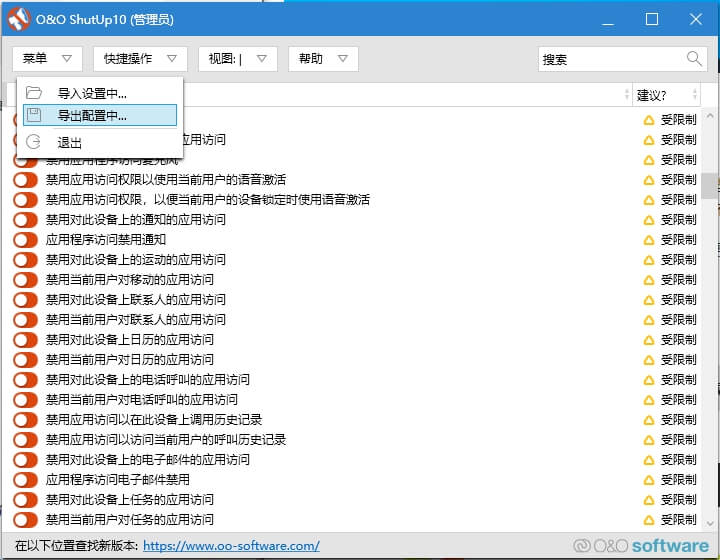
Task: Open the 视图 dropdown
Action: point(237,59)
